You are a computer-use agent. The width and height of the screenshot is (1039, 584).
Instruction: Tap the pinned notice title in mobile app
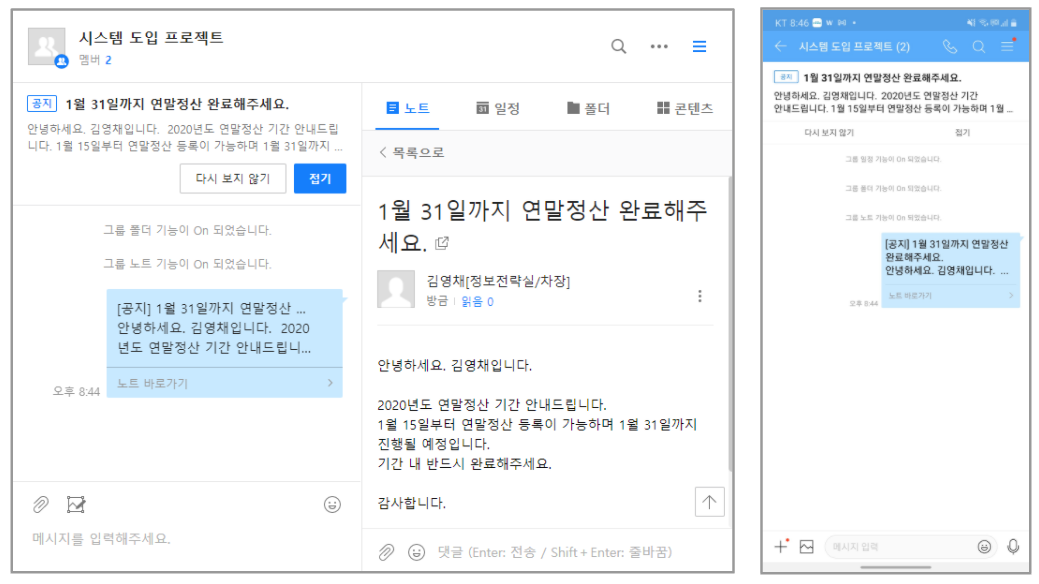(x=882, y=78)
